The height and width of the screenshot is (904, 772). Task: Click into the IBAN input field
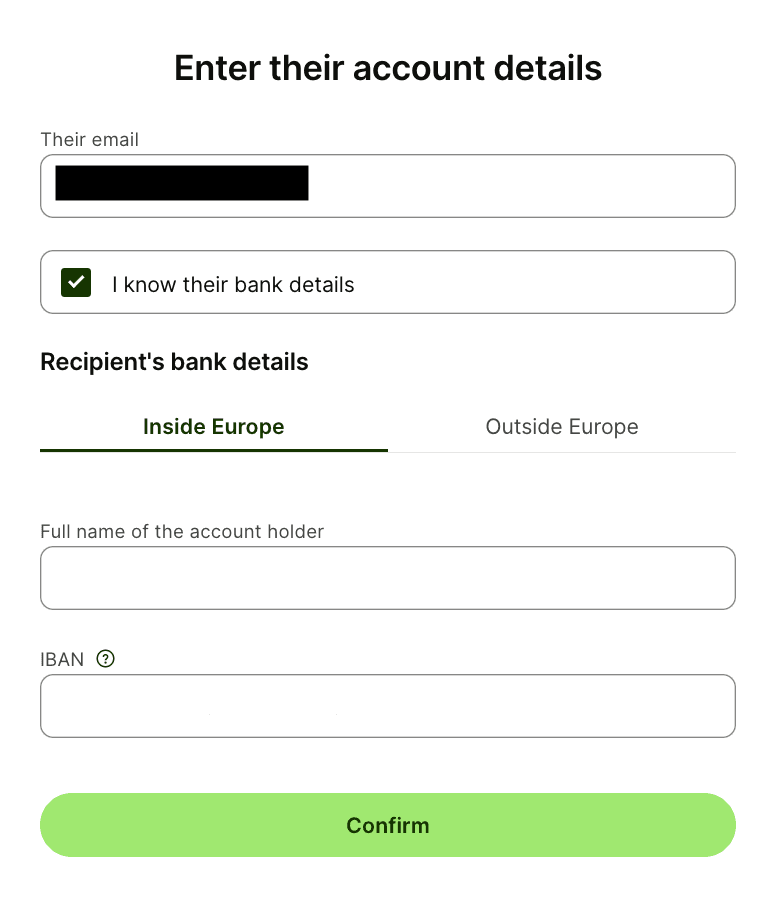387,706
